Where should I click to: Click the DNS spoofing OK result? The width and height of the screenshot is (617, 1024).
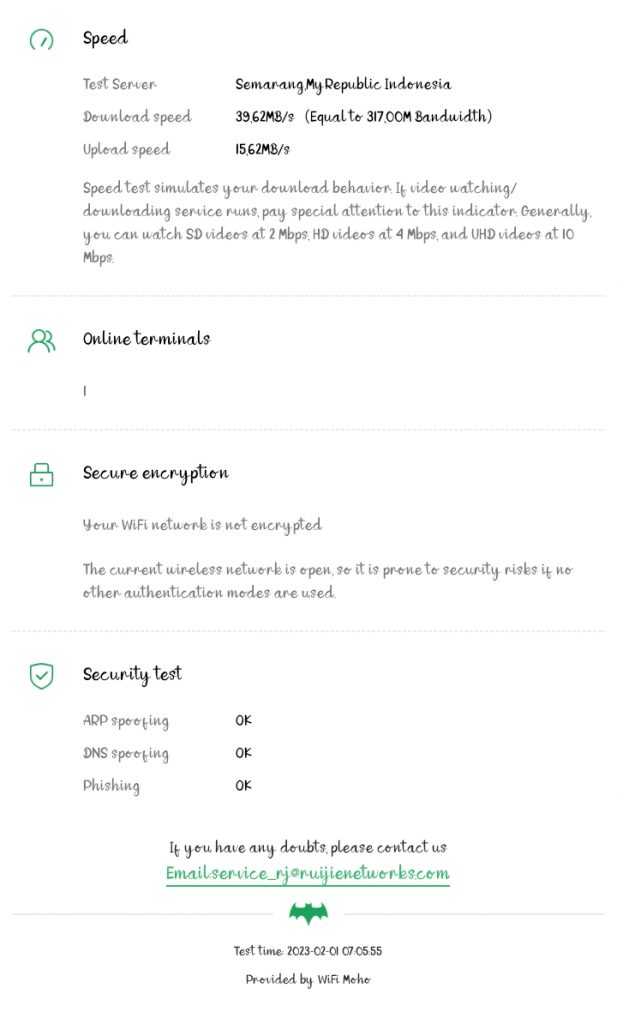point(243,753)
